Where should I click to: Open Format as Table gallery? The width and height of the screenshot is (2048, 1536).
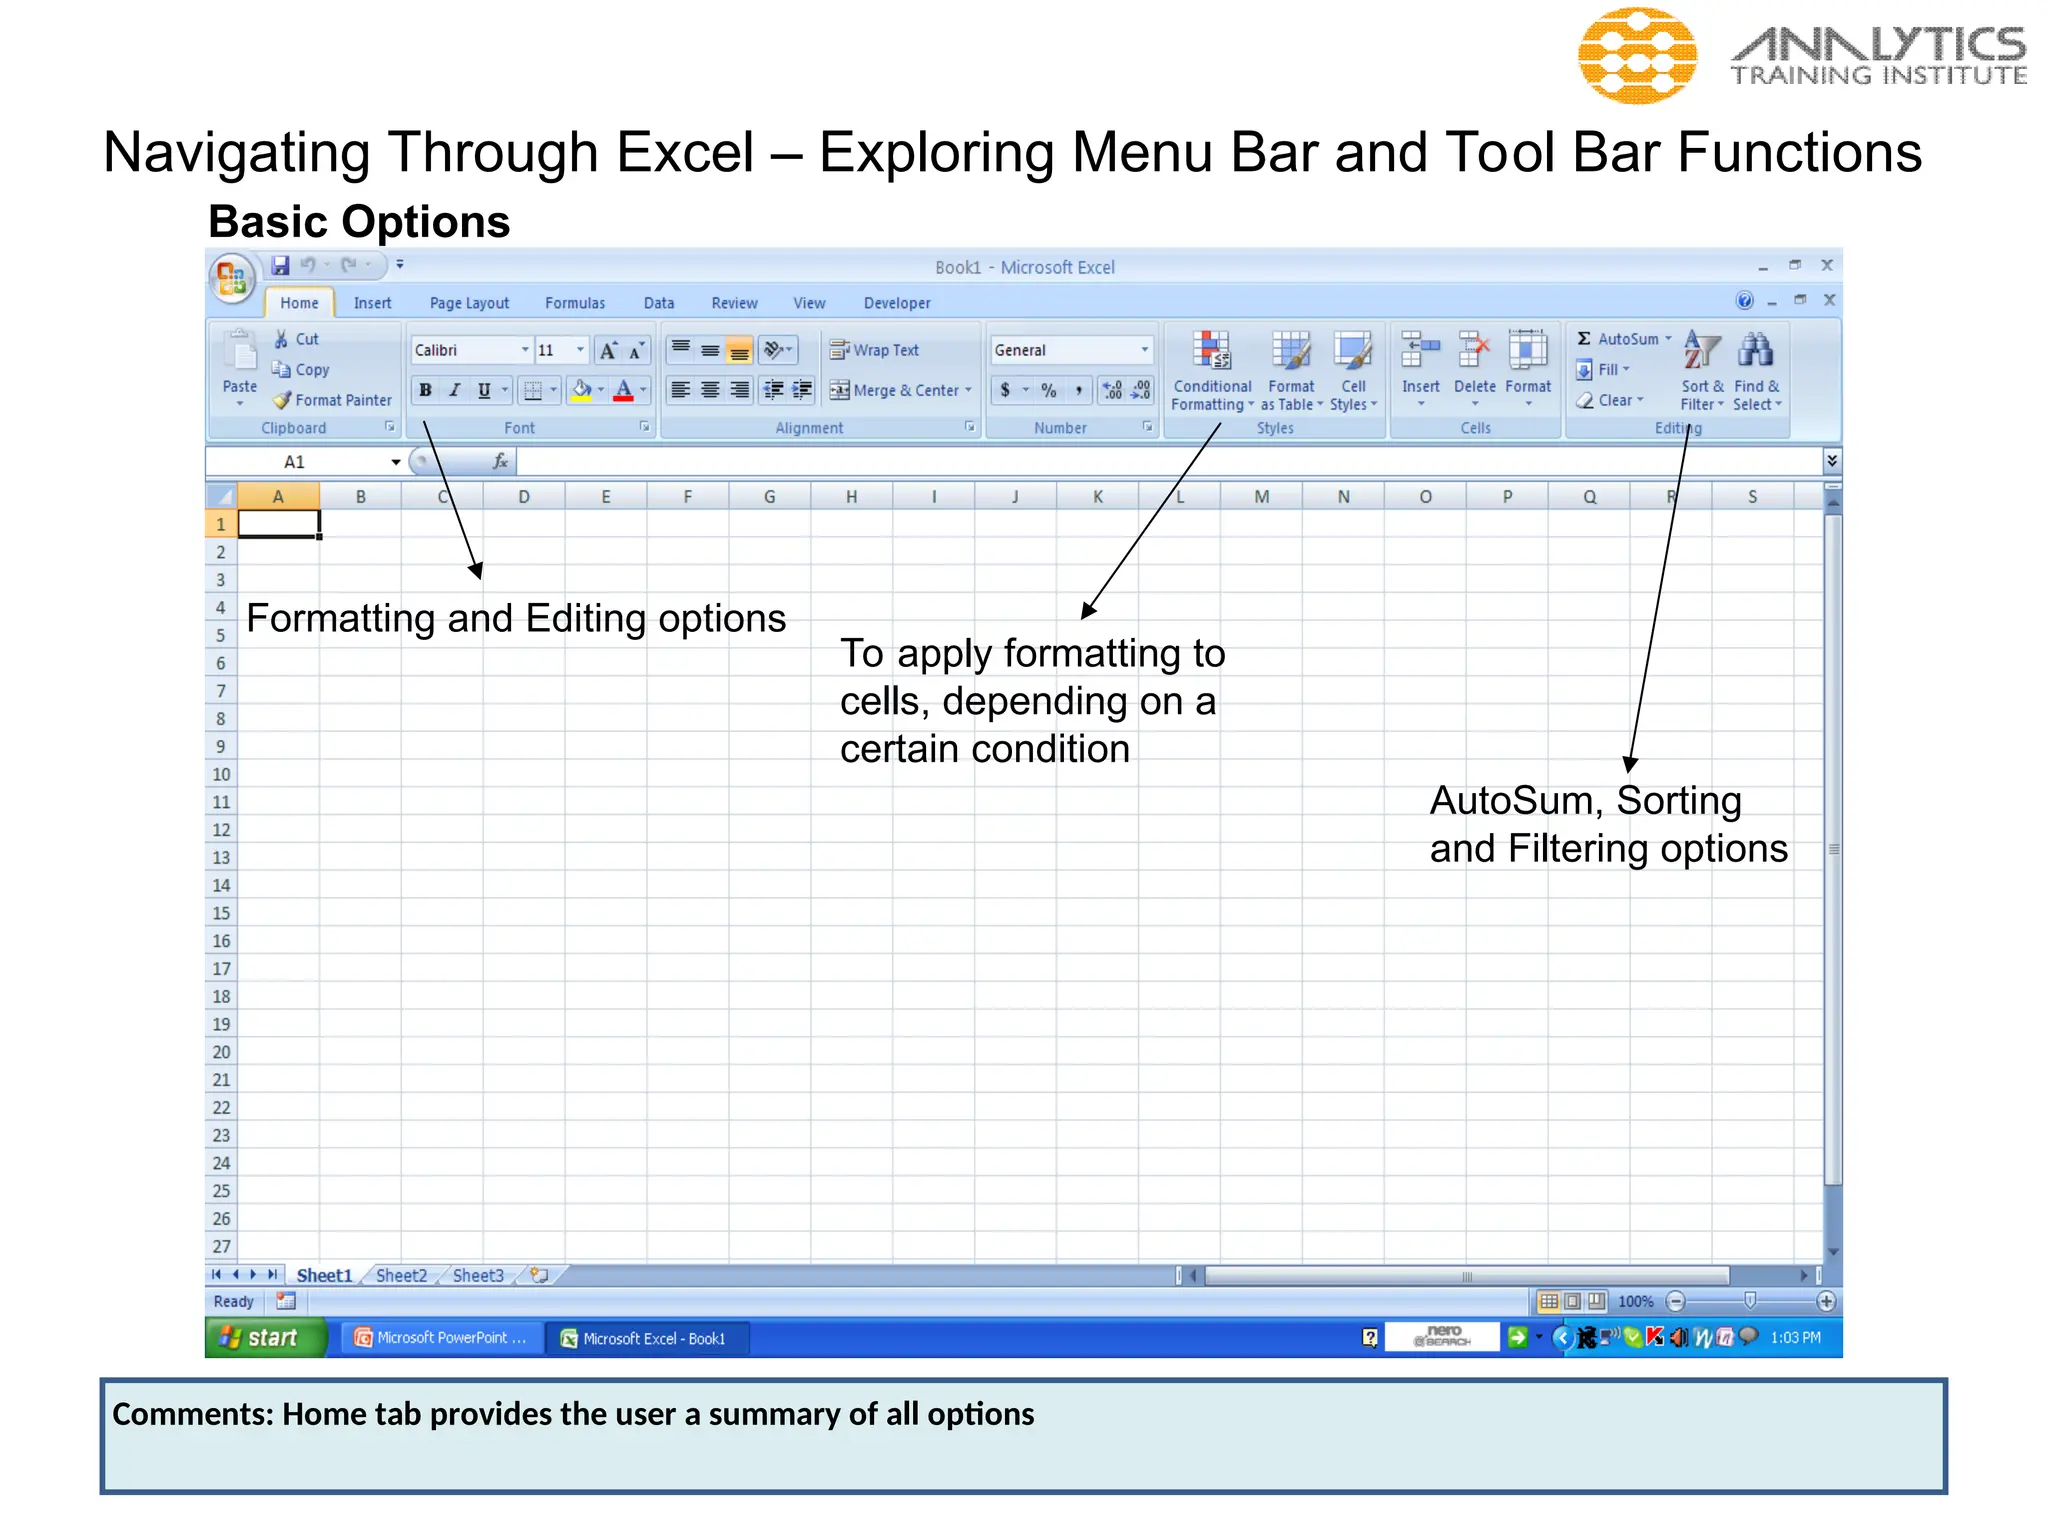click(x=1291, y=371)
